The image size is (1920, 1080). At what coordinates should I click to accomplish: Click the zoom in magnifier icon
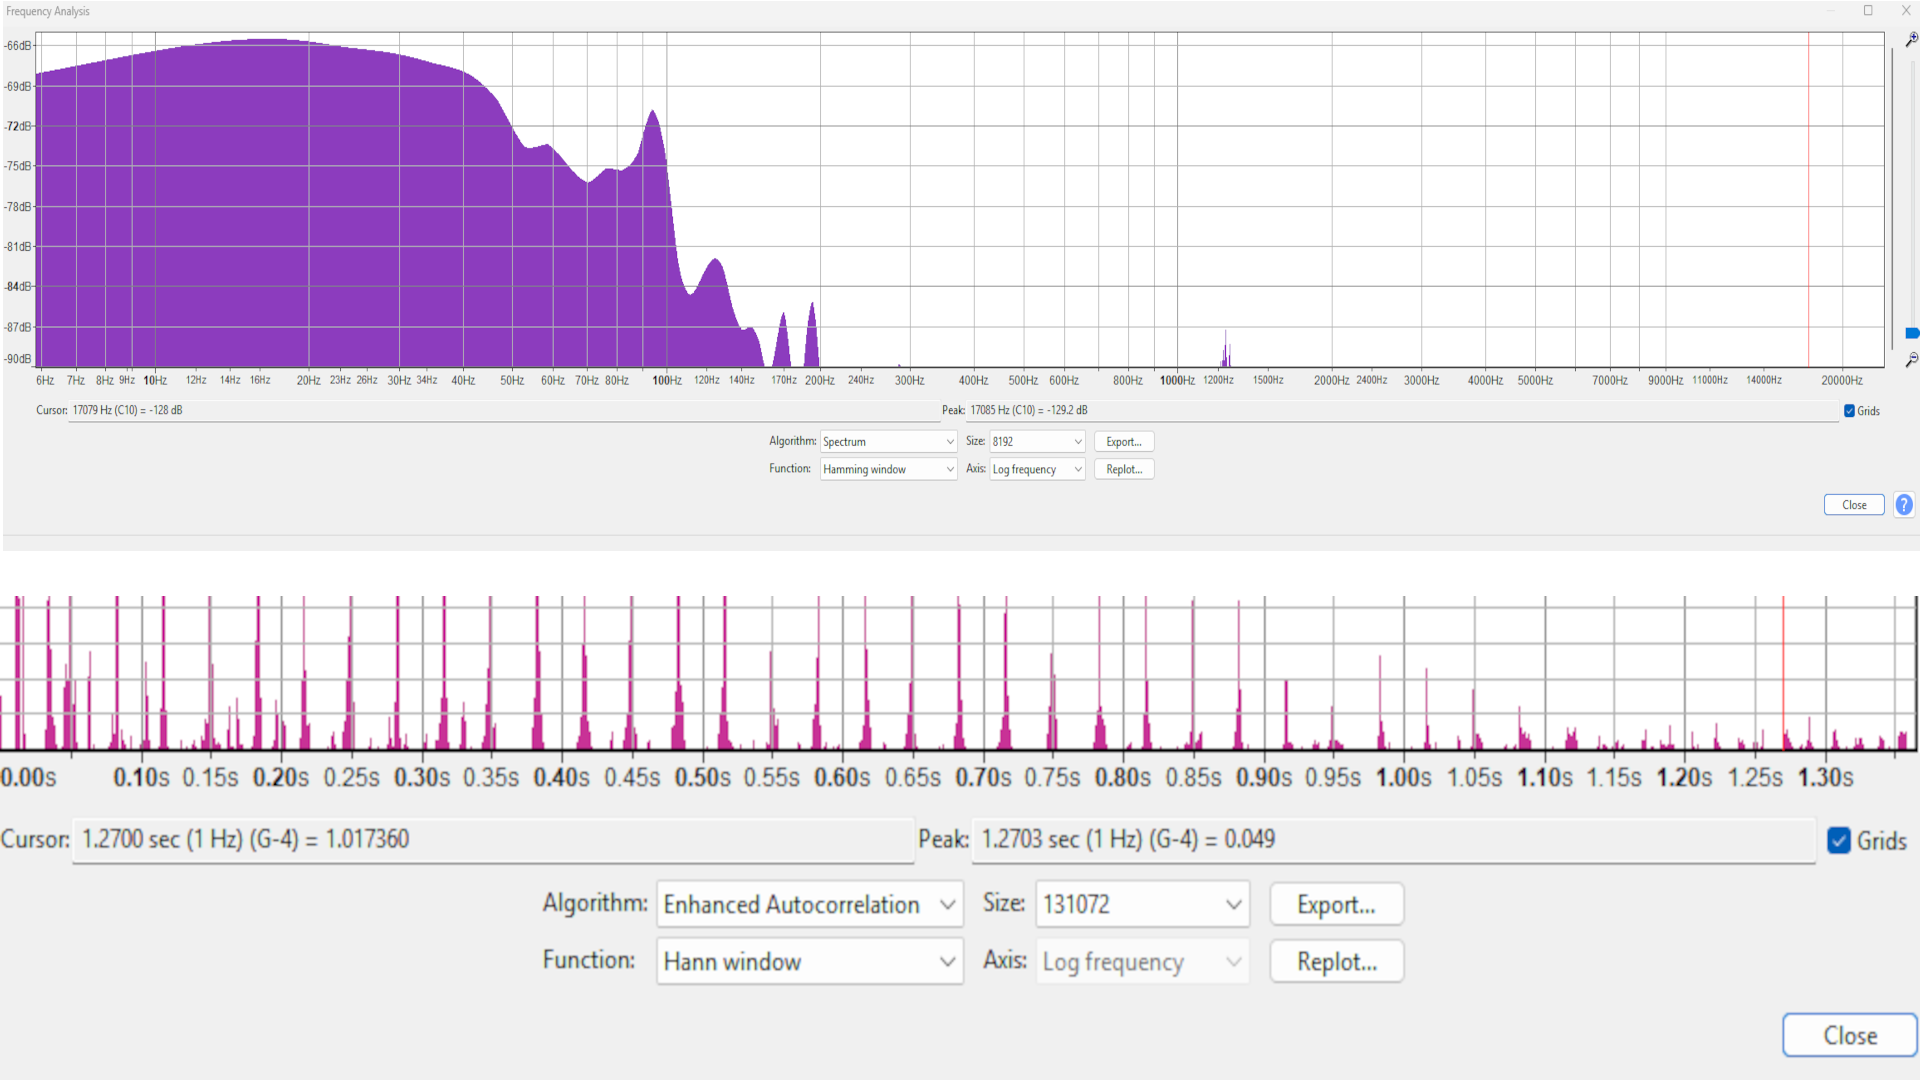[x=1911, y=40]
